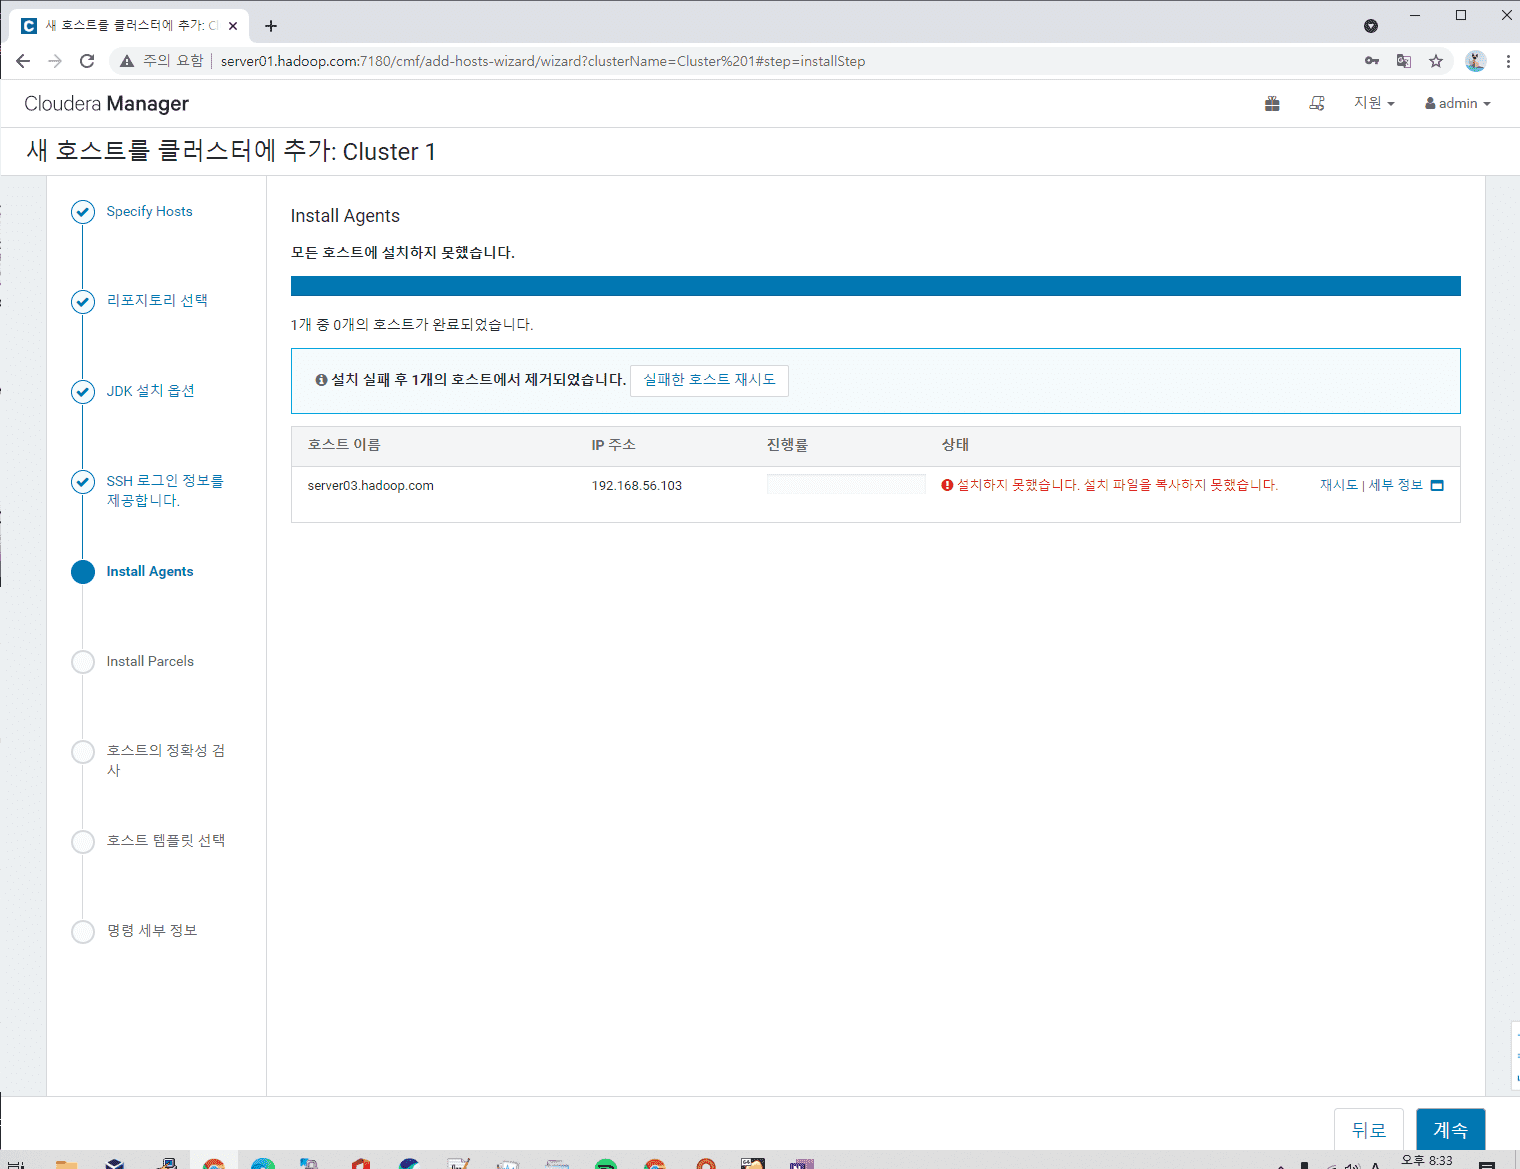Open the running commands scroll icon
The height and width of the screenshot is (1169, 1520).
coord(1317,103)
